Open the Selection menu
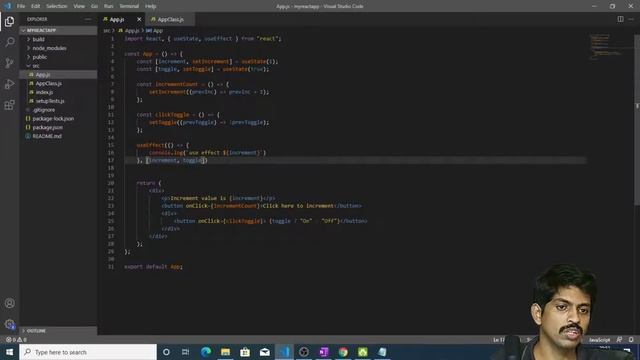Screen dimensions: 640x360 click(56, 6)
